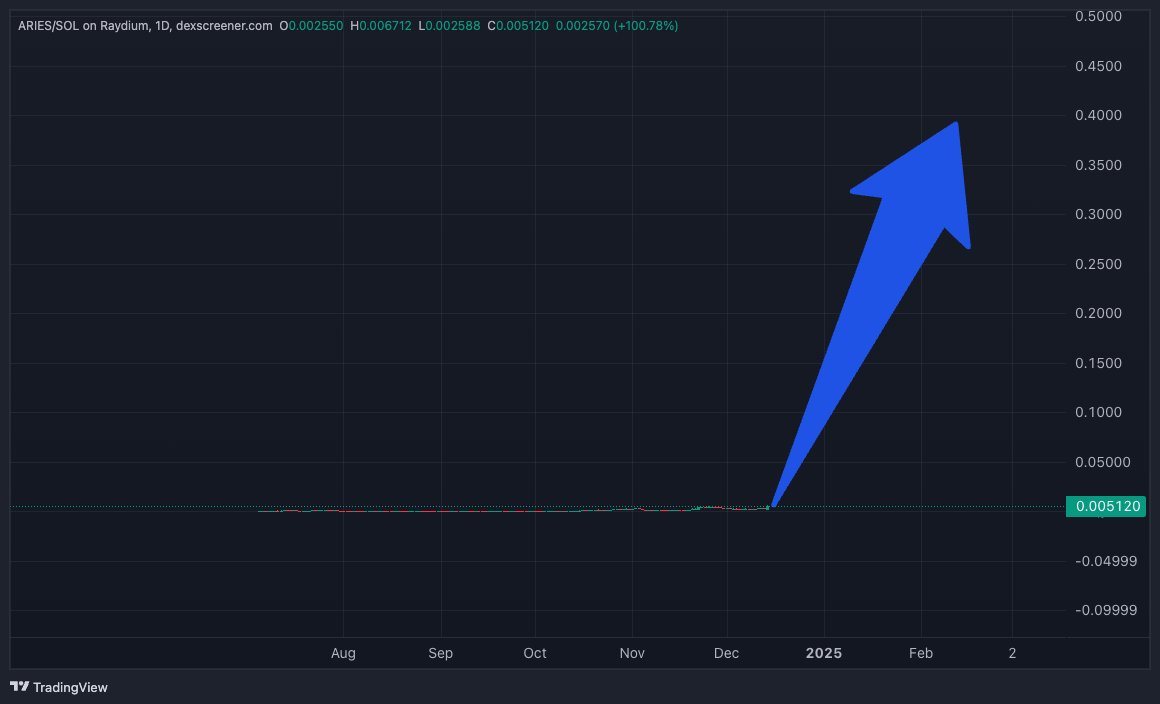The width and height of the screenshot is (1160, 704).
Task: Click the high value H0.006712
Action: coord(381,26)
